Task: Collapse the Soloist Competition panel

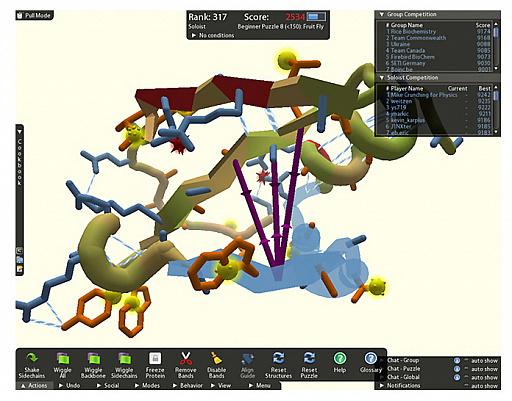Action: 382,78
